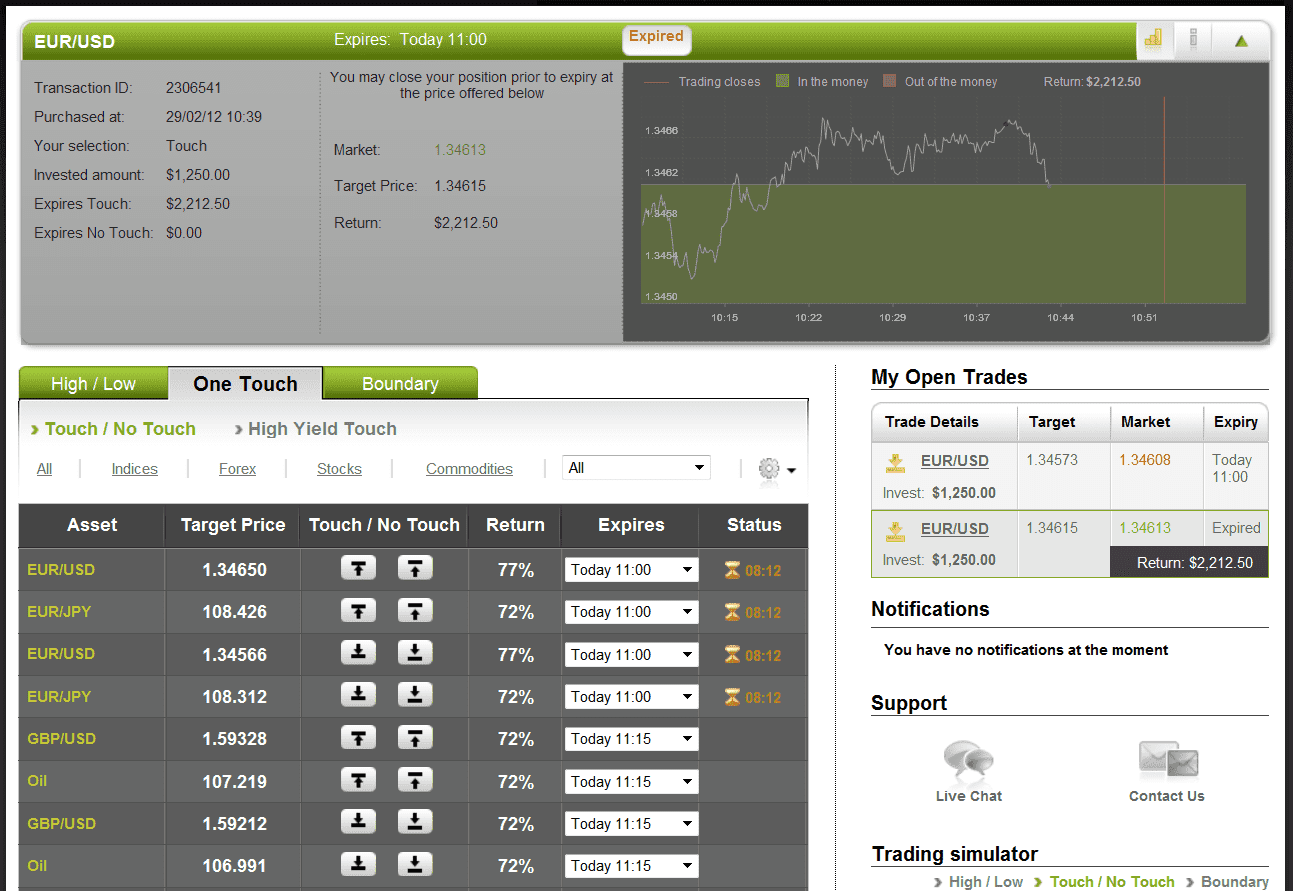Open Touch / No Touch link in Trading simulator
The image size is (1293, 891).
pos(1112,882)
